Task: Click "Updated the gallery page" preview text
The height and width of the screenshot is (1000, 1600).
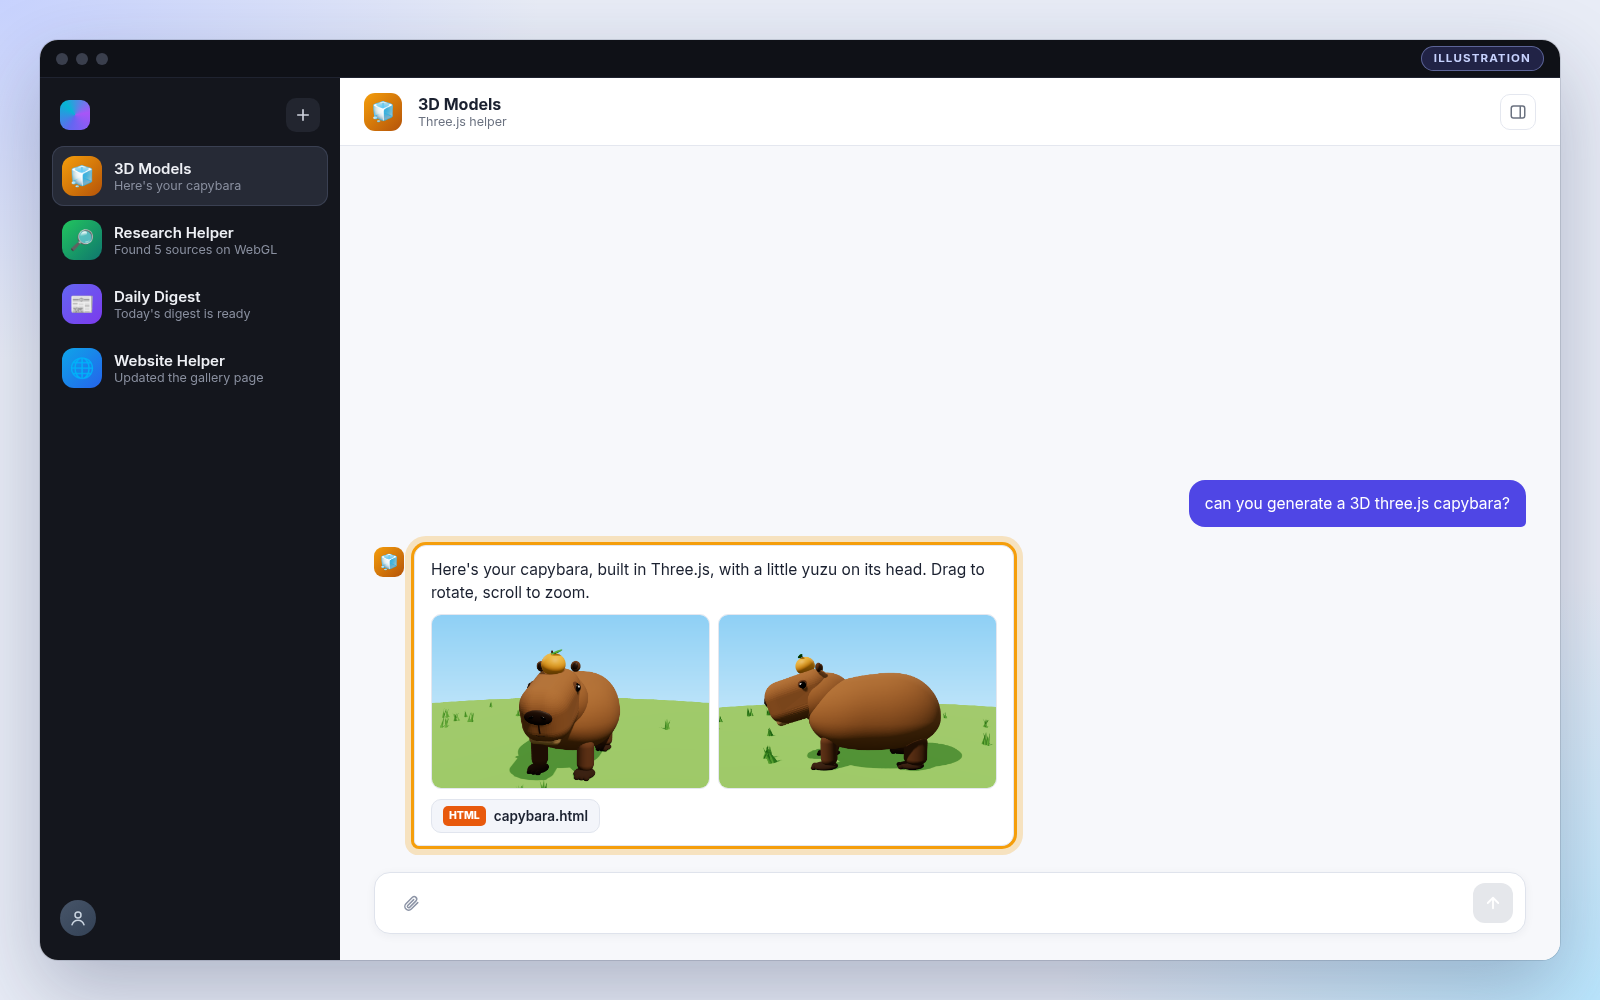Action: point(188,378)
